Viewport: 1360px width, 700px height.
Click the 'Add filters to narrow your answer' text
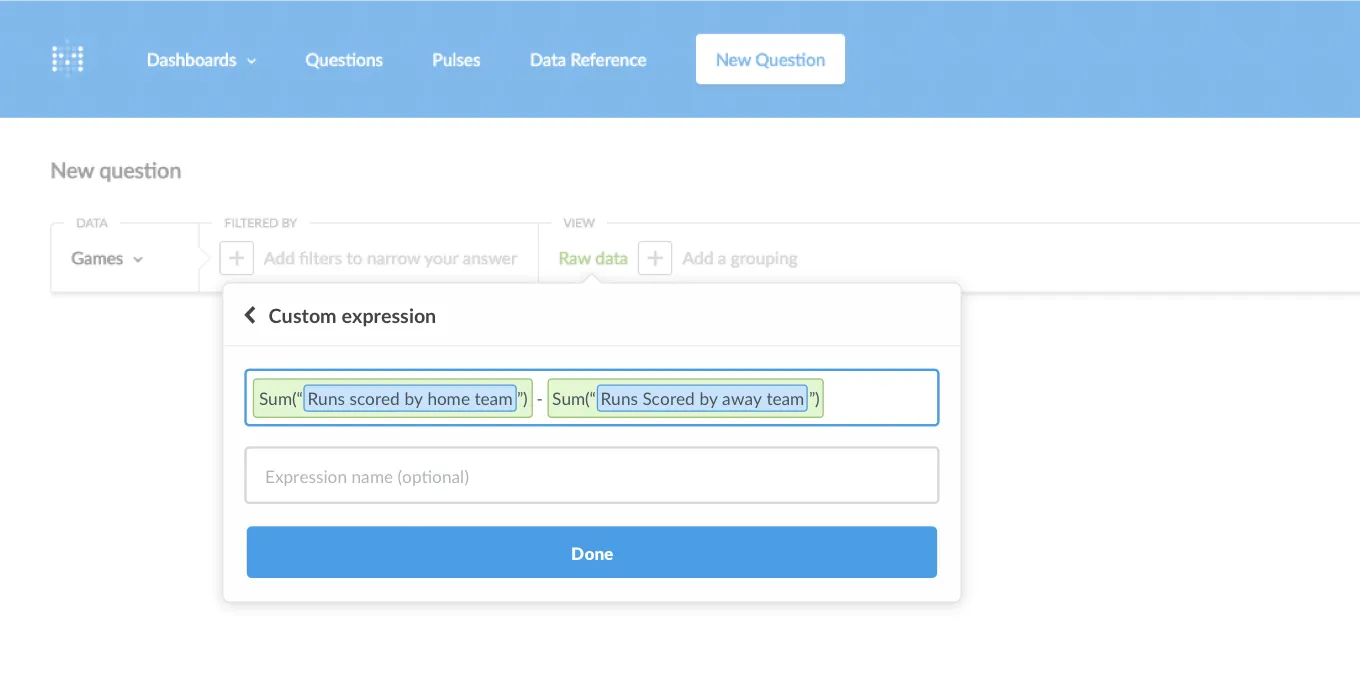[x=390, y=258]
